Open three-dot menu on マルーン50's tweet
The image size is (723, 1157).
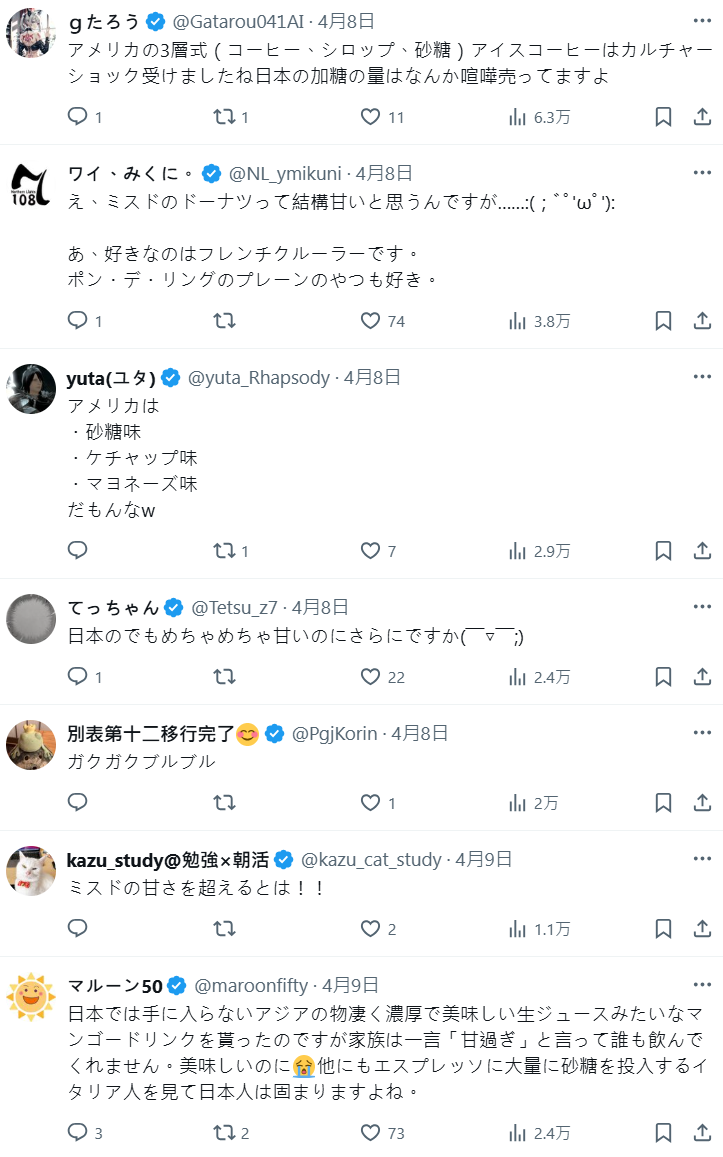coord(703,985)
